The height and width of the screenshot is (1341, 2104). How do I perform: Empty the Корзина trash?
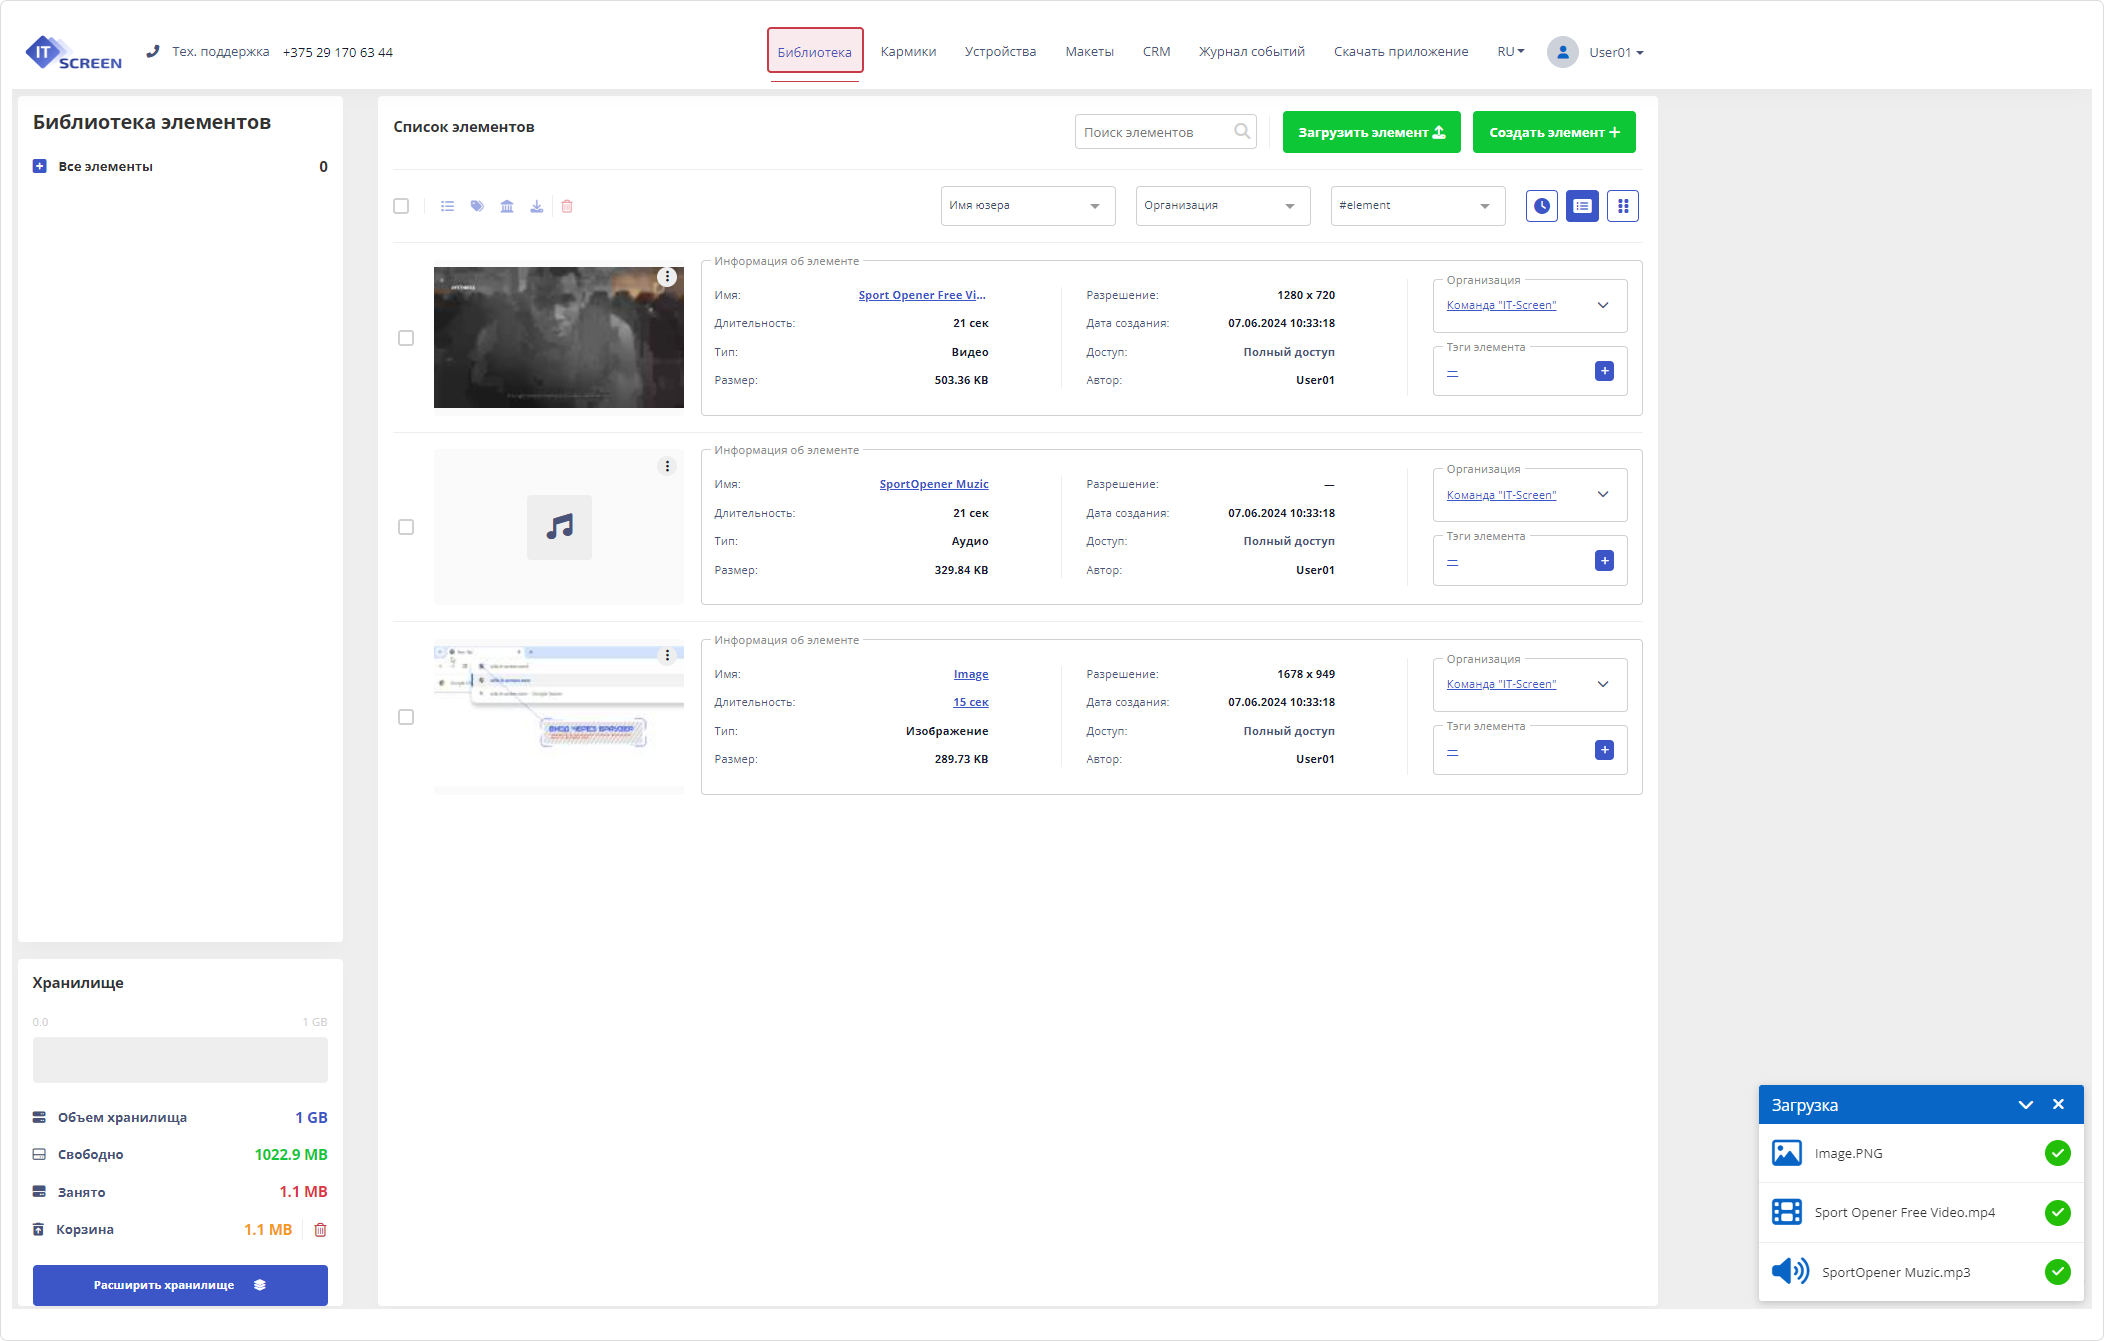tap(320, 1230)
